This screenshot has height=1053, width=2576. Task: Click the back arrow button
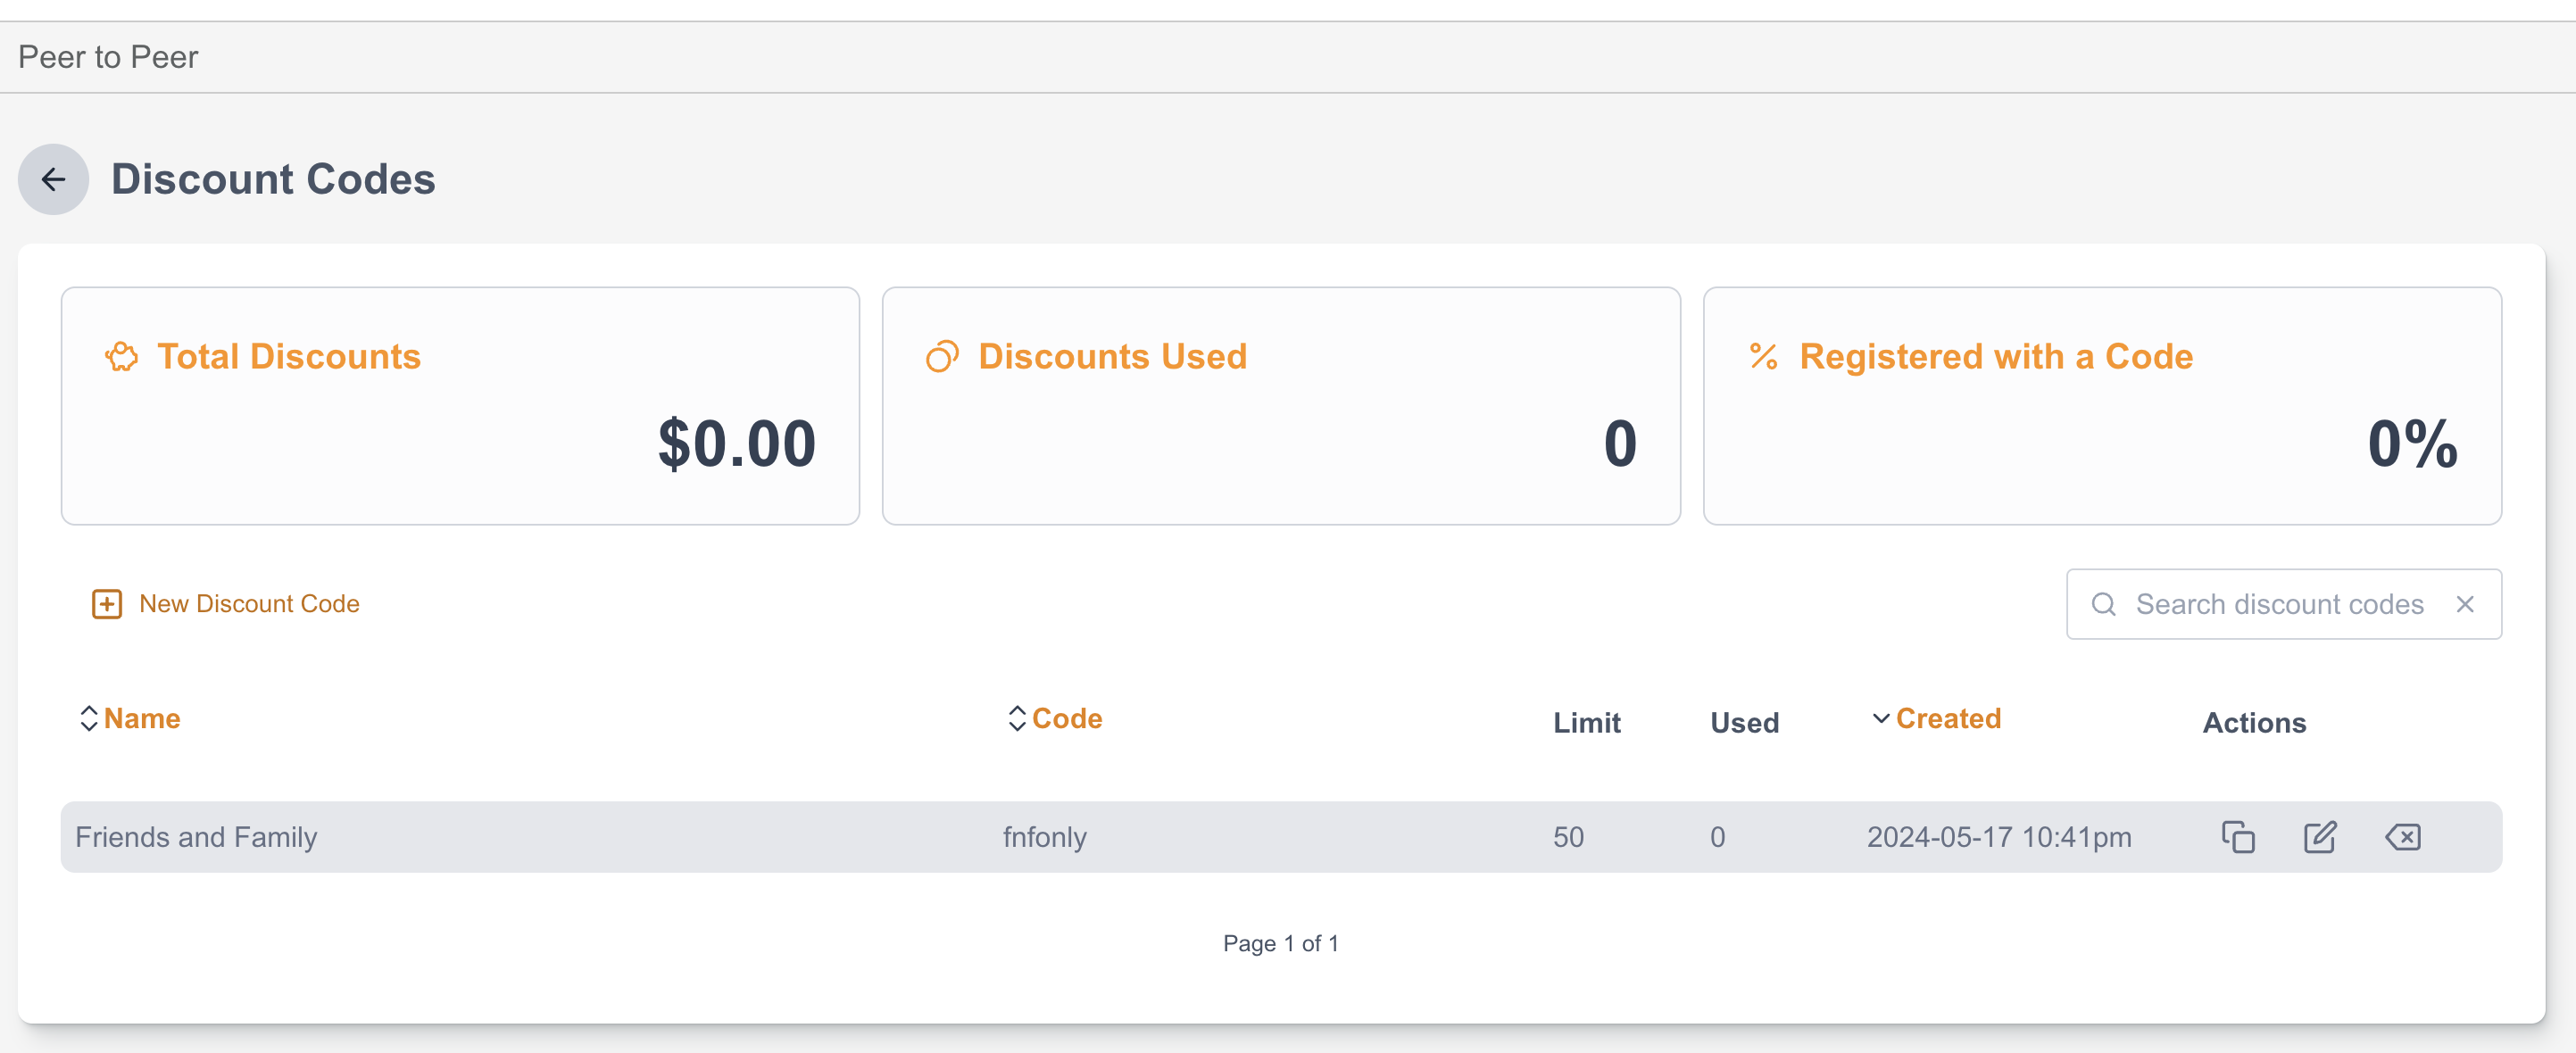pos(53,180)
